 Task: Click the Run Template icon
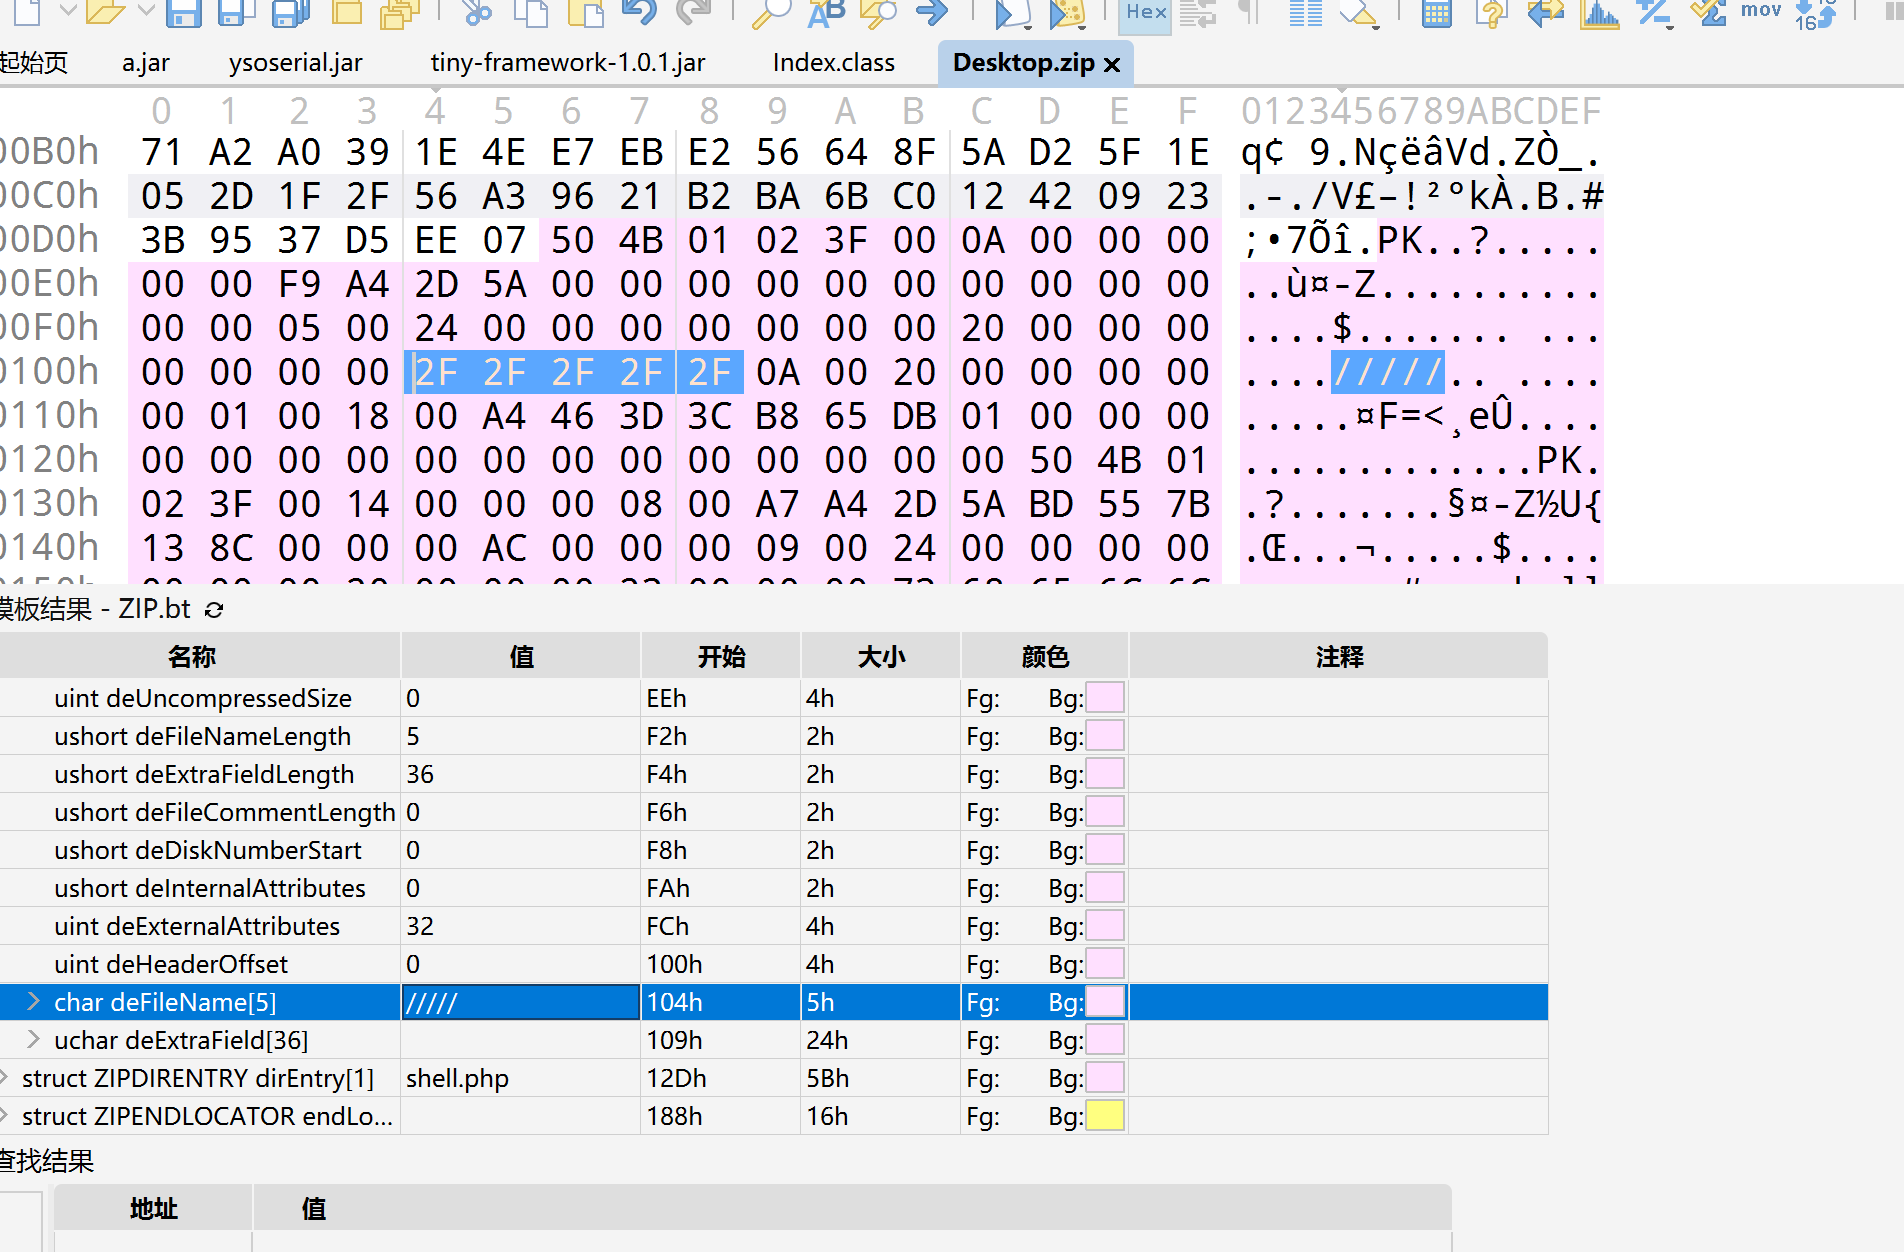point(1067,12)
